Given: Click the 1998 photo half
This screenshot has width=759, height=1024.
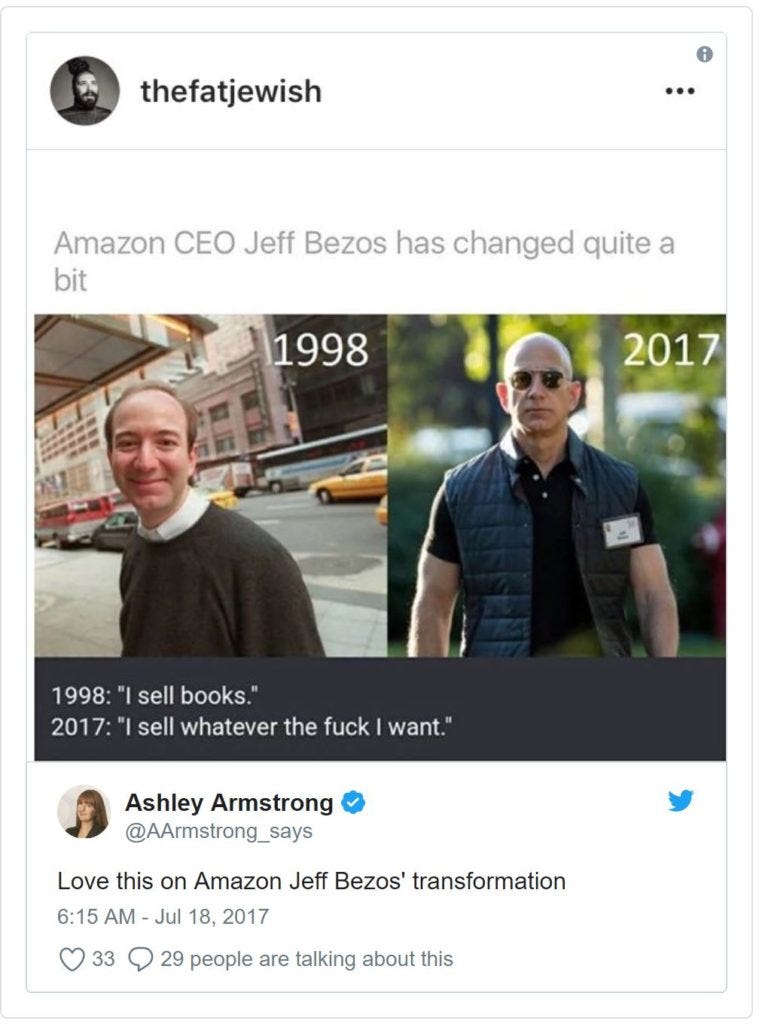Looking at the screenshot, I should pyautogui.click(x=211, y=485).
